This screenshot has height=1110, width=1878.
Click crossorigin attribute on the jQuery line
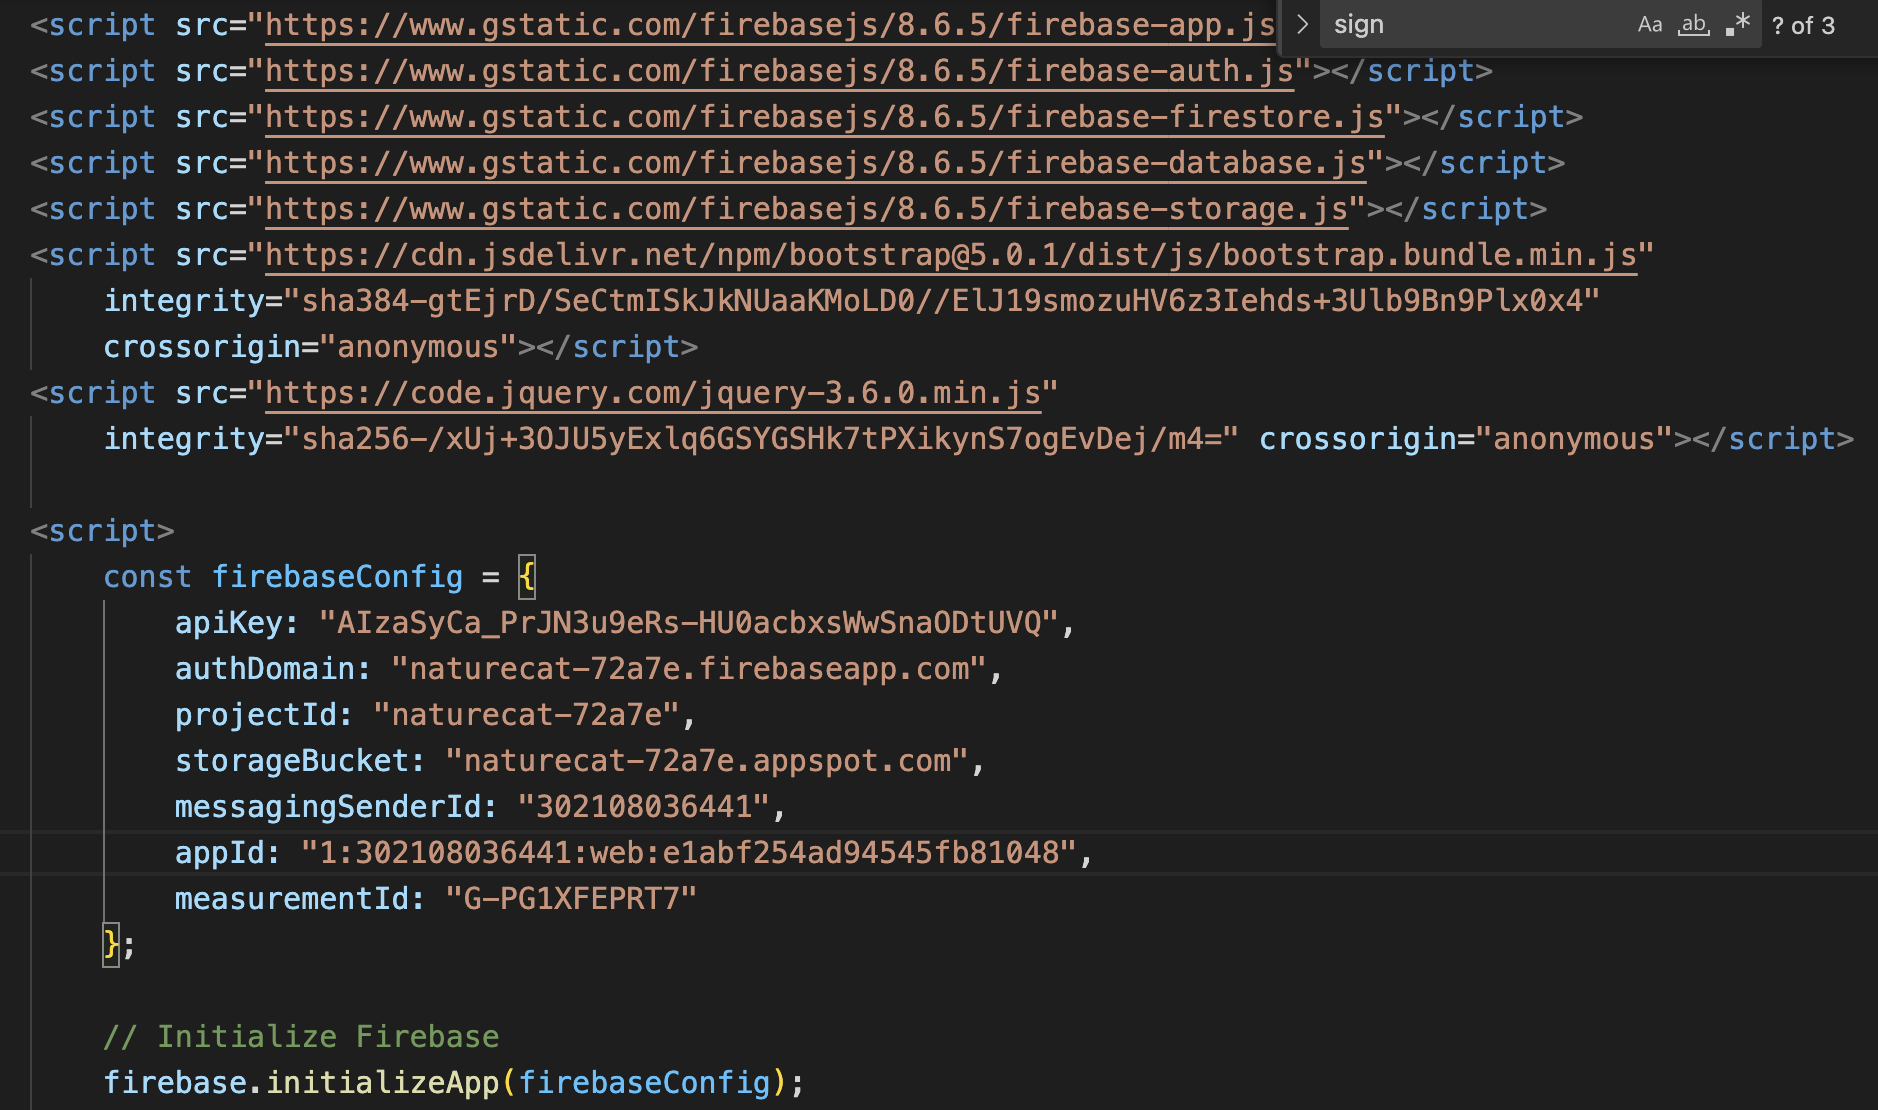tap(1357, 439)
